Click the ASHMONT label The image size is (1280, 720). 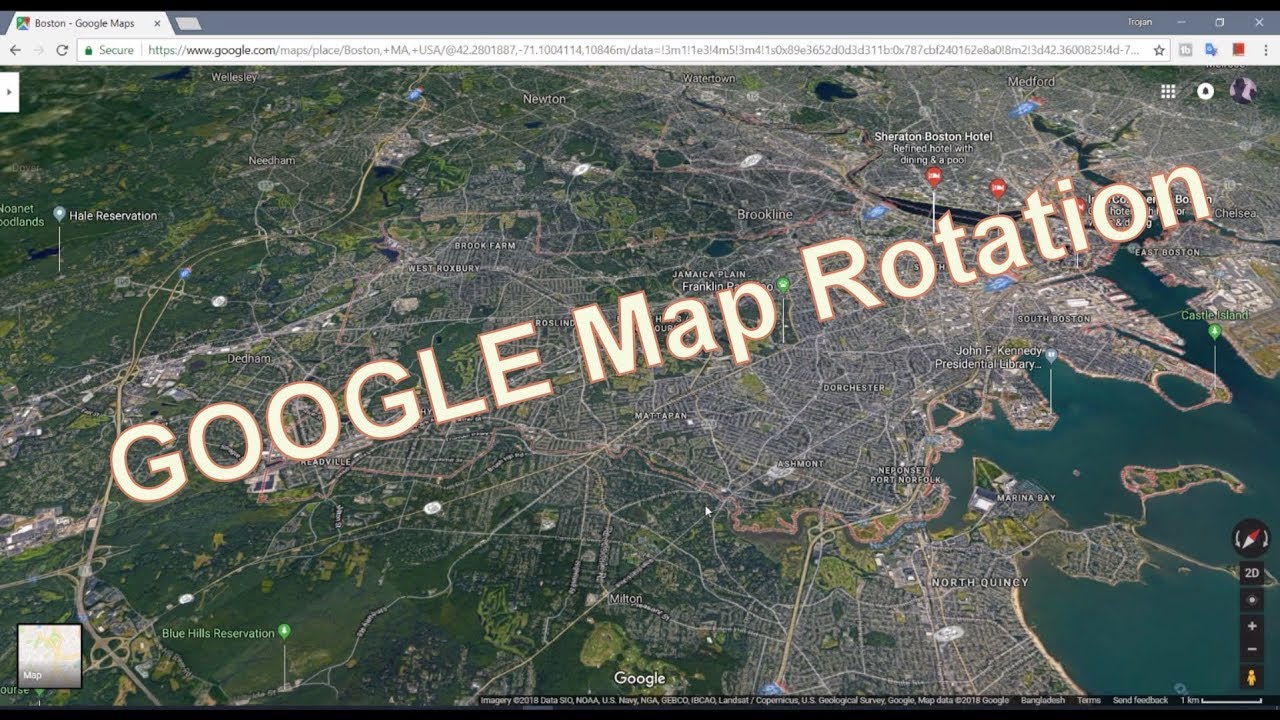[x=800, y=464]
